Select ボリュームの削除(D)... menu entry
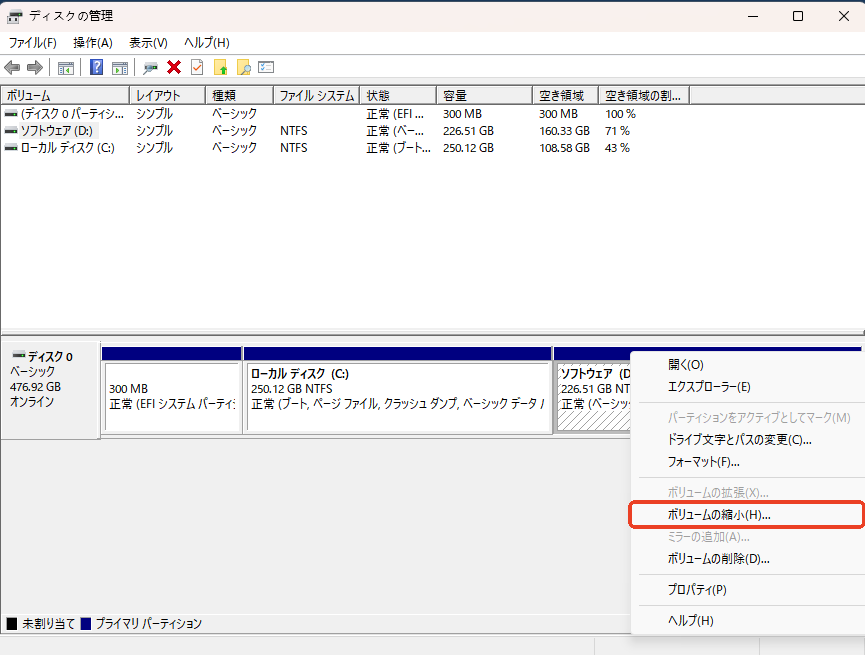 coord(718,559)
